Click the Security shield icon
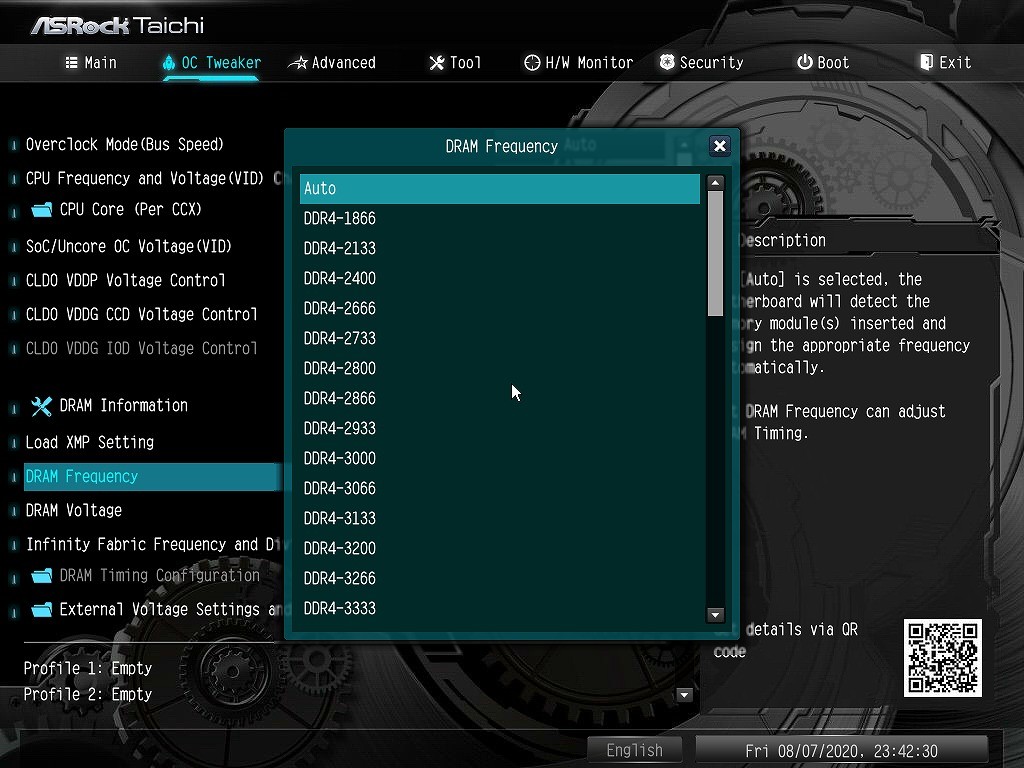This screenshot has width=1024, height=768. 667,62
